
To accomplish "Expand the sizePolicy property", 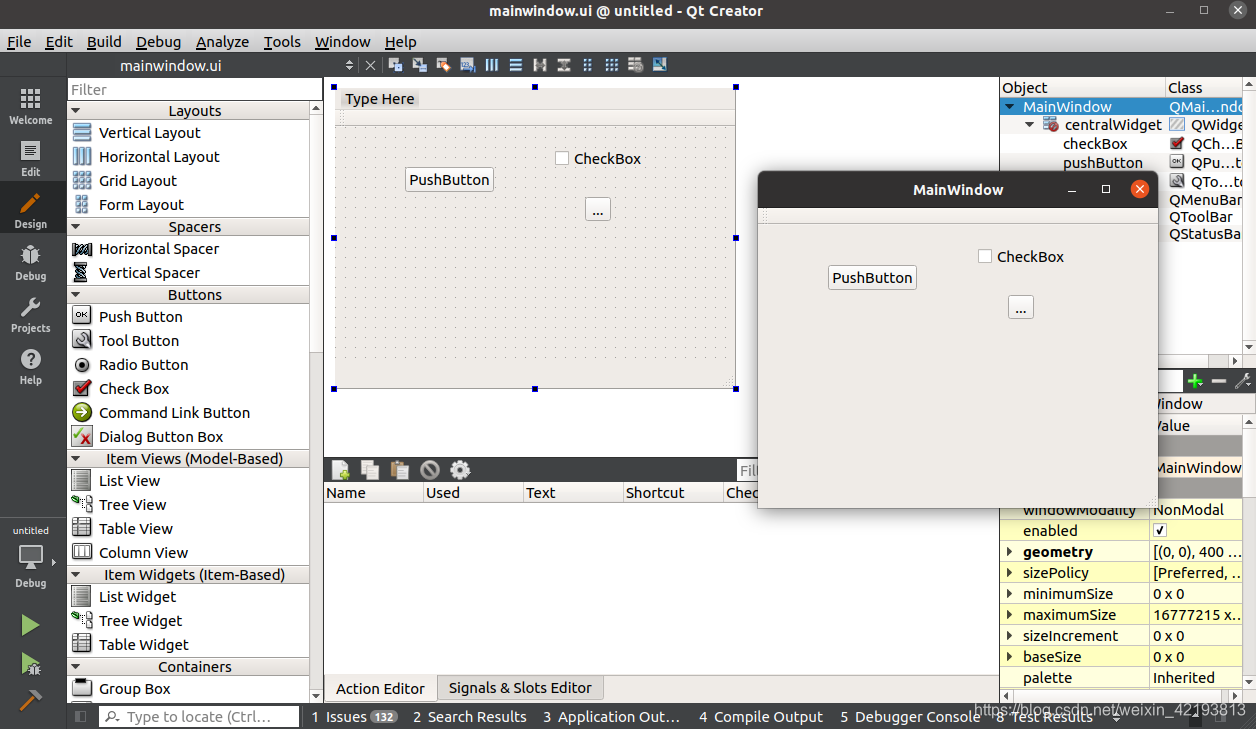I will point(1009,573).
